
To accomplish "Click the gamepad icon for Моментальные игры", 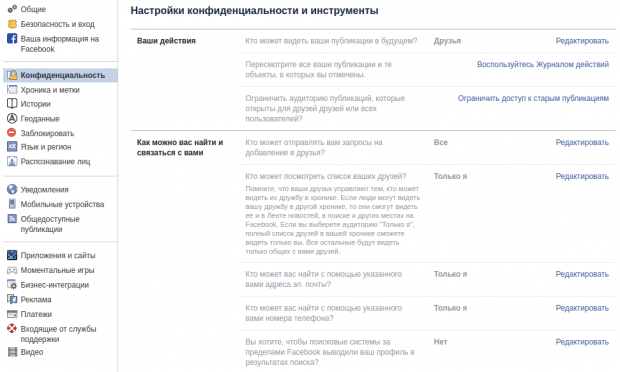I will (x=12, y=270).
